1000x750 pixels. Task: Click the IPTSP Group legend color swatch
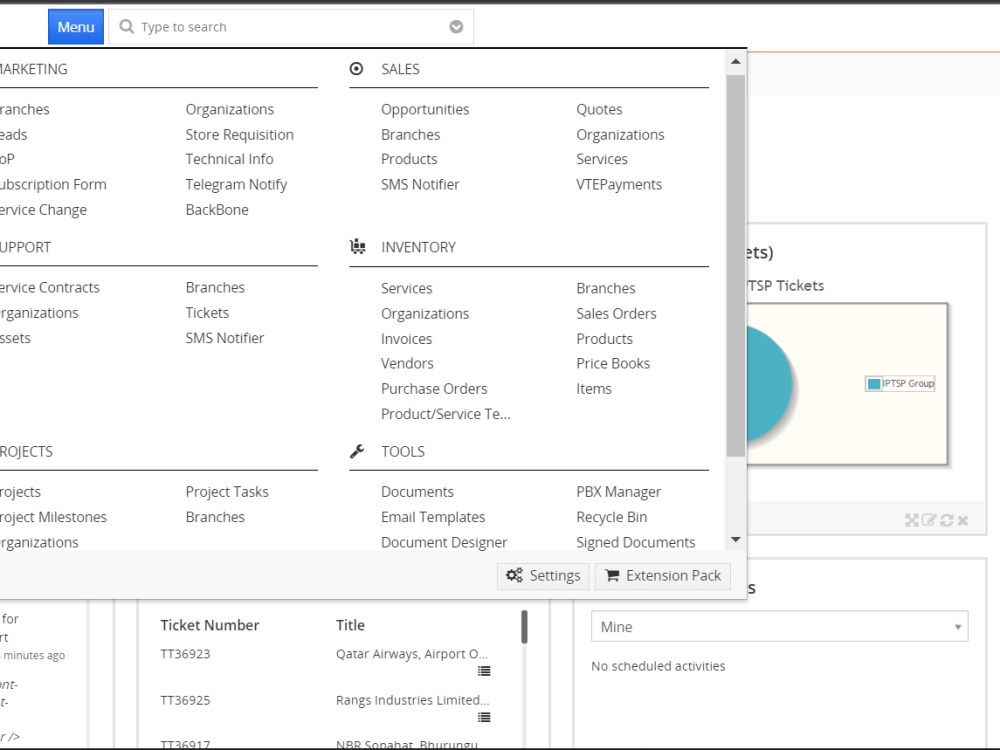(x=874, y=383)
